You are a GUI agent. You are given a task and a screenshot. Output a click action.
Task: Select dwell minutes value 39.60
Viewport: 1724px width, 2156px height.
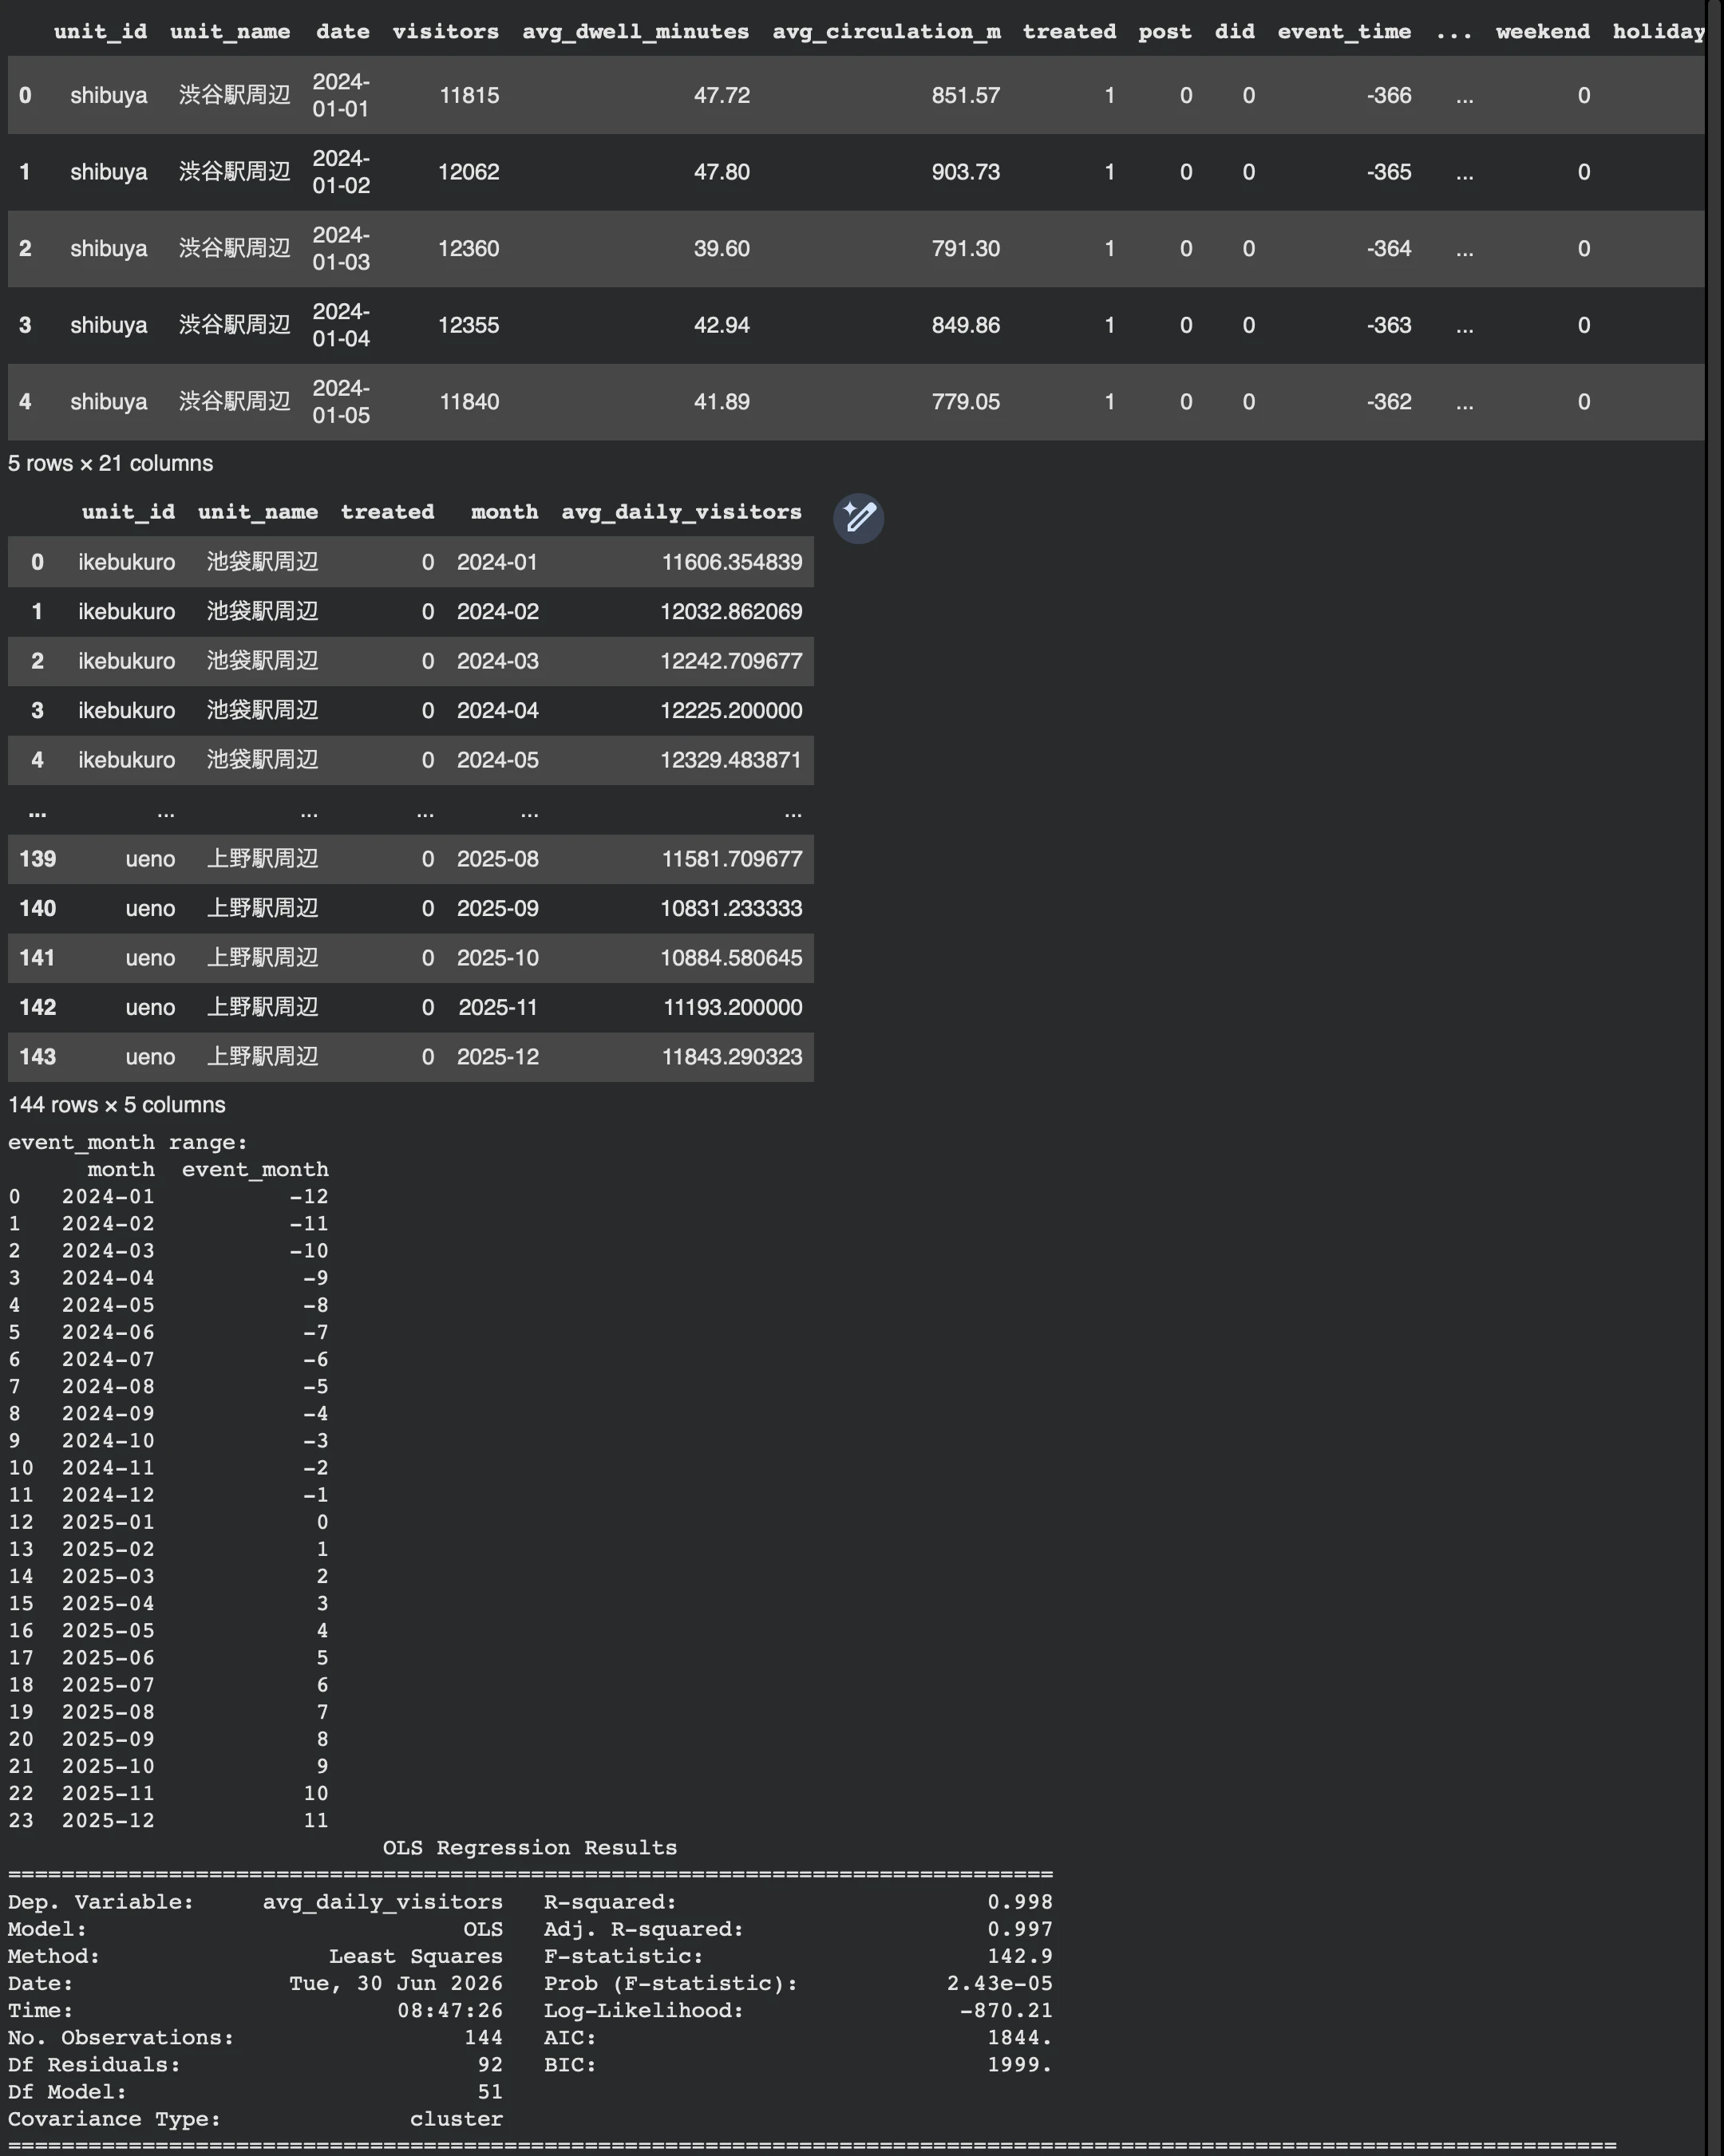click(x=721, y=248)
